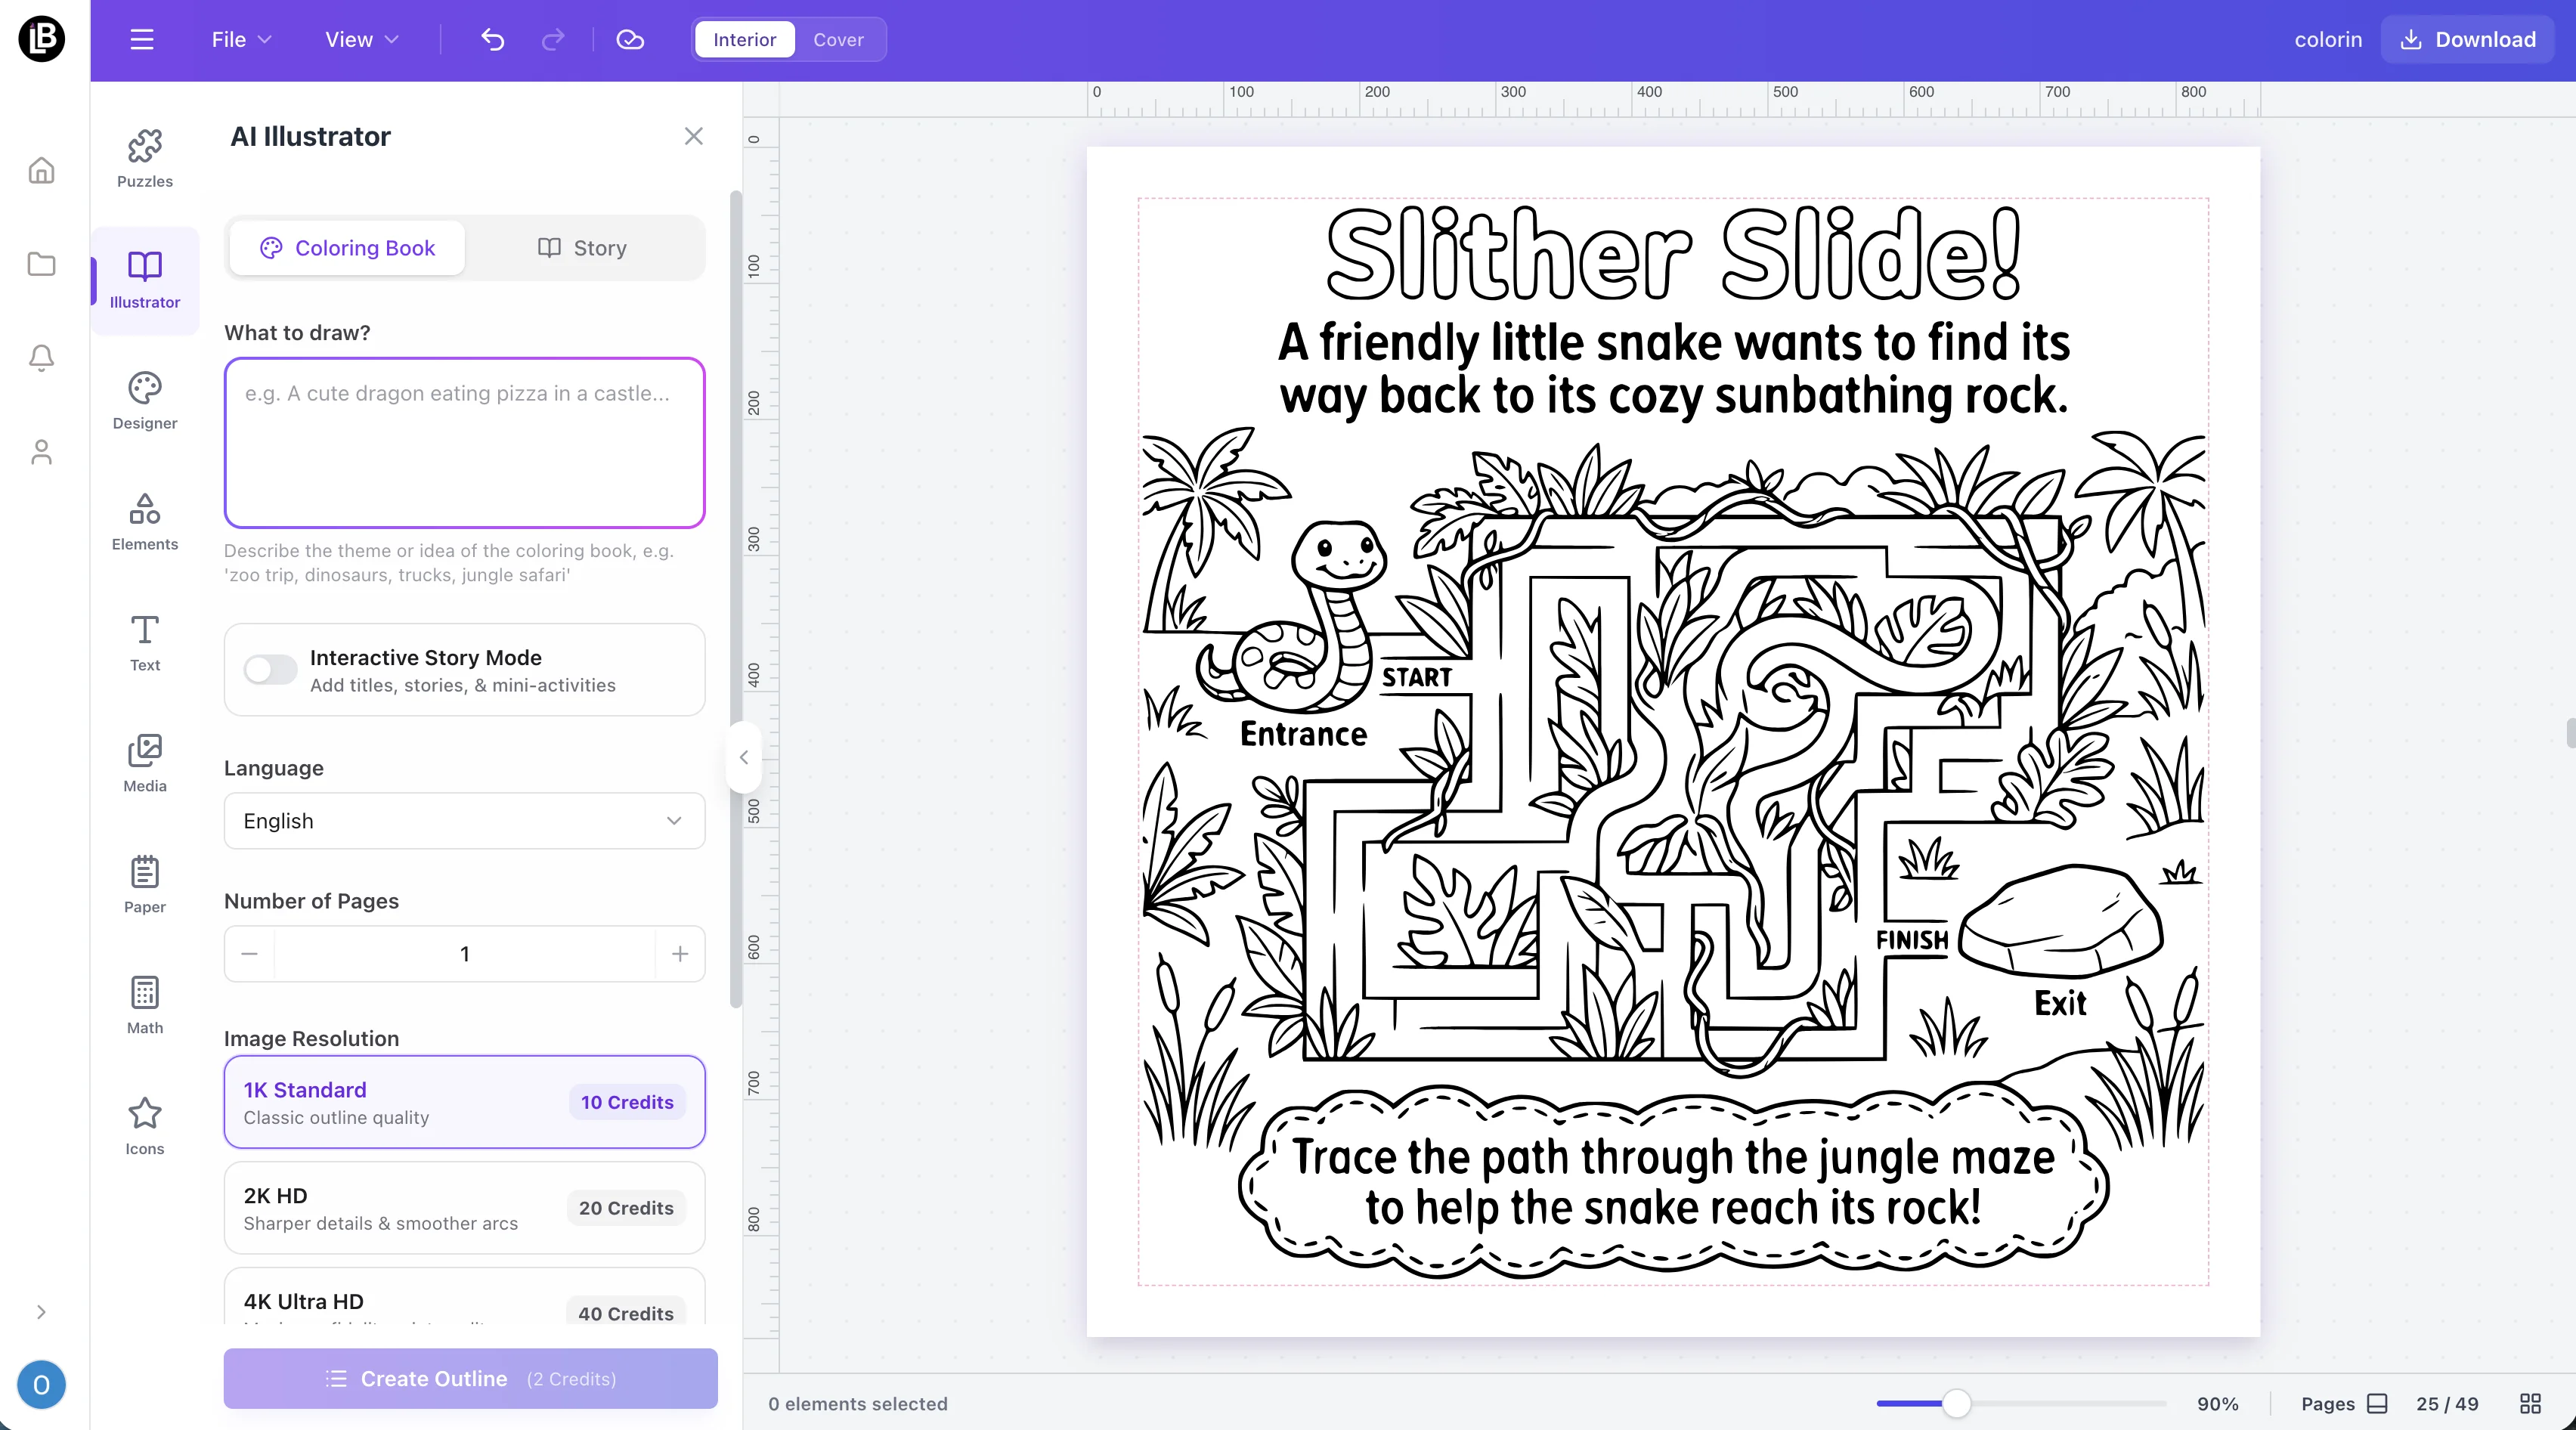Select 2K HD resolution
This screenshot has width=2576, height=1430.
pos(464,1208)
